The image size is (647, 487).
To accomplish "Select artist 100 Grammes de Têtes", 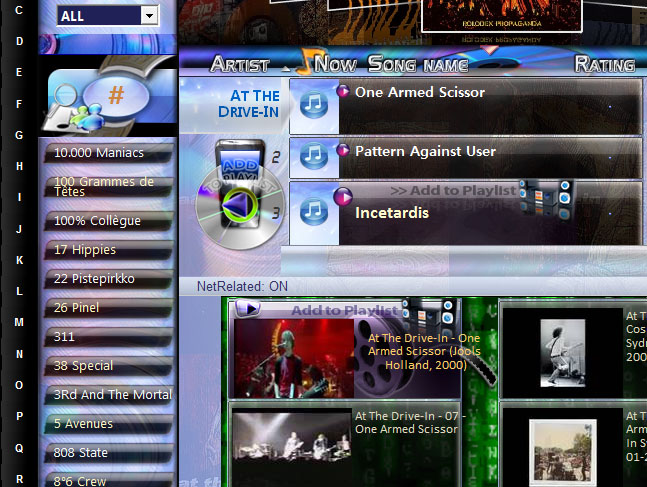I will [109, 187].
